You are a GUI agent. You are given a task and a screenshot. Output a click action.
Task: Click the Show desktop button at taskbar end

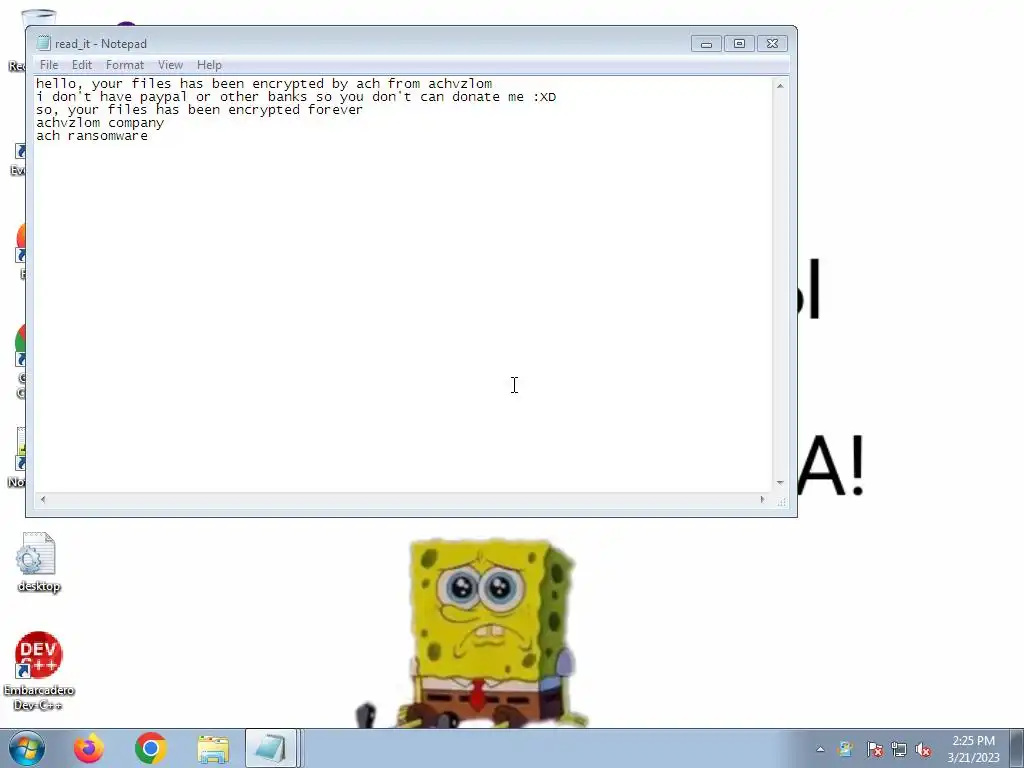tap(1016, 748)
